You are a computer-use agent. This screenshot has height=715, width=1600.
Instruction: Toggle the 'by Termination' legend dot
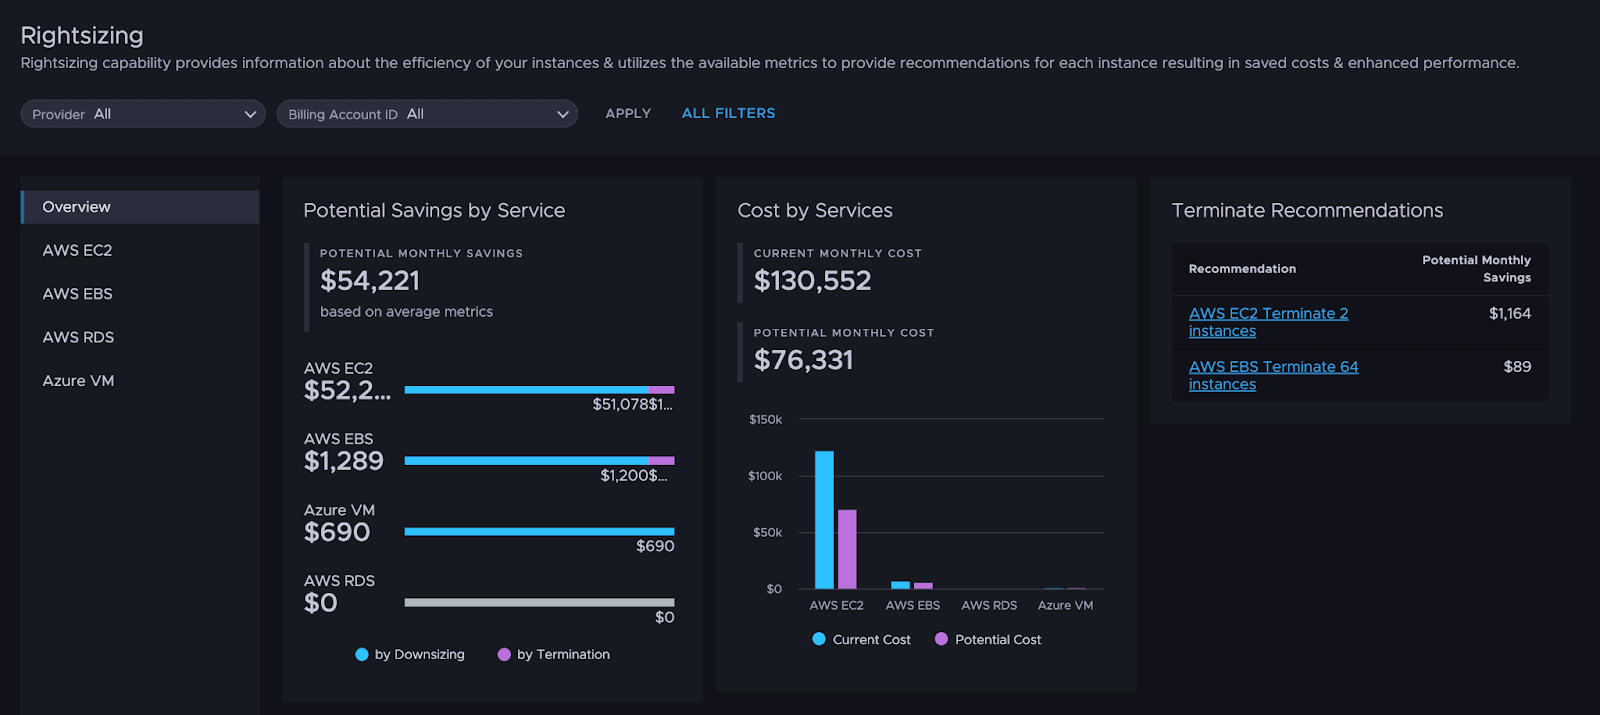click(x=504, y=655)
